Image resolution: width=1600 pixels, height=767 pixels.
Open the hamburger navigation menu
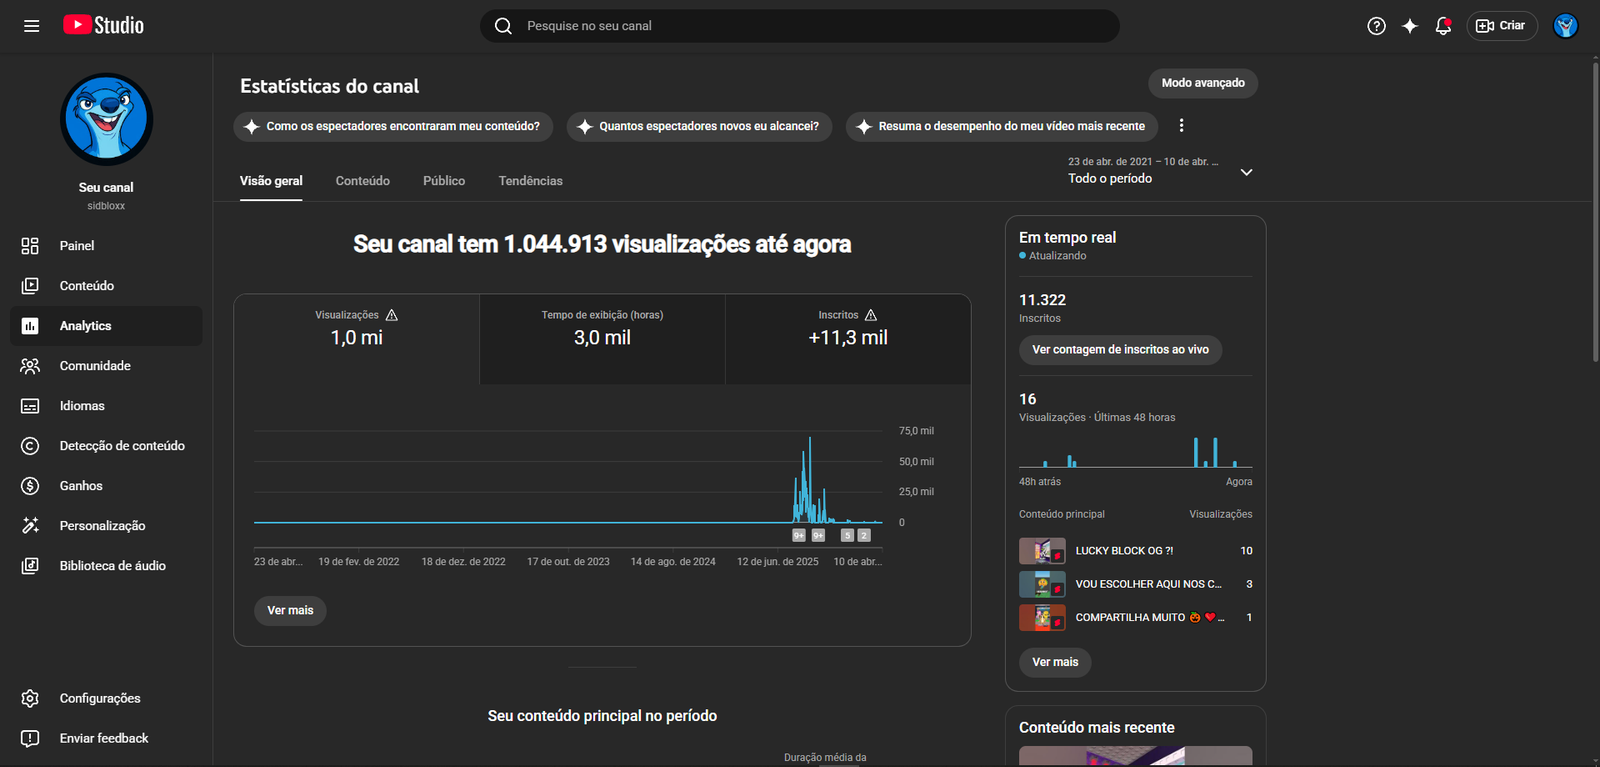click(31, 26)
